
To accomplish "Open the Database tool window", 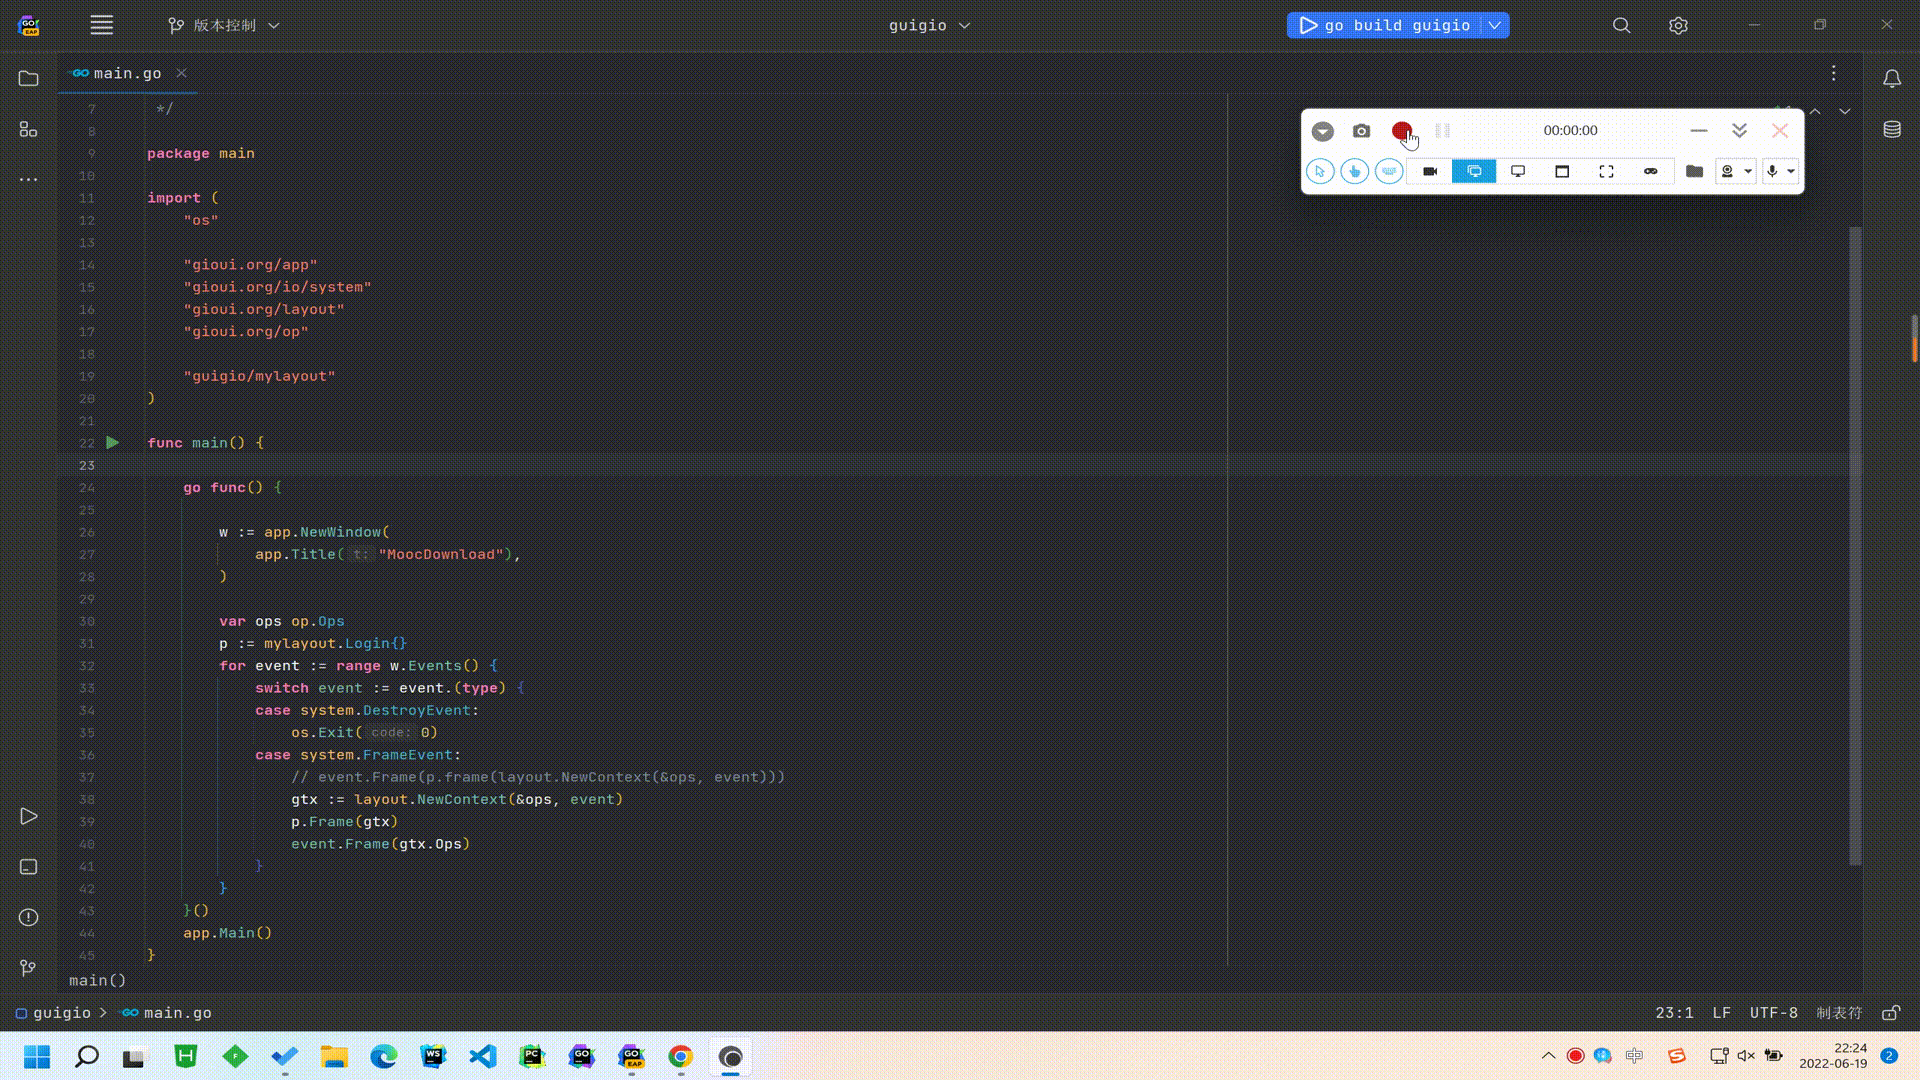I will coord(1892,129).
